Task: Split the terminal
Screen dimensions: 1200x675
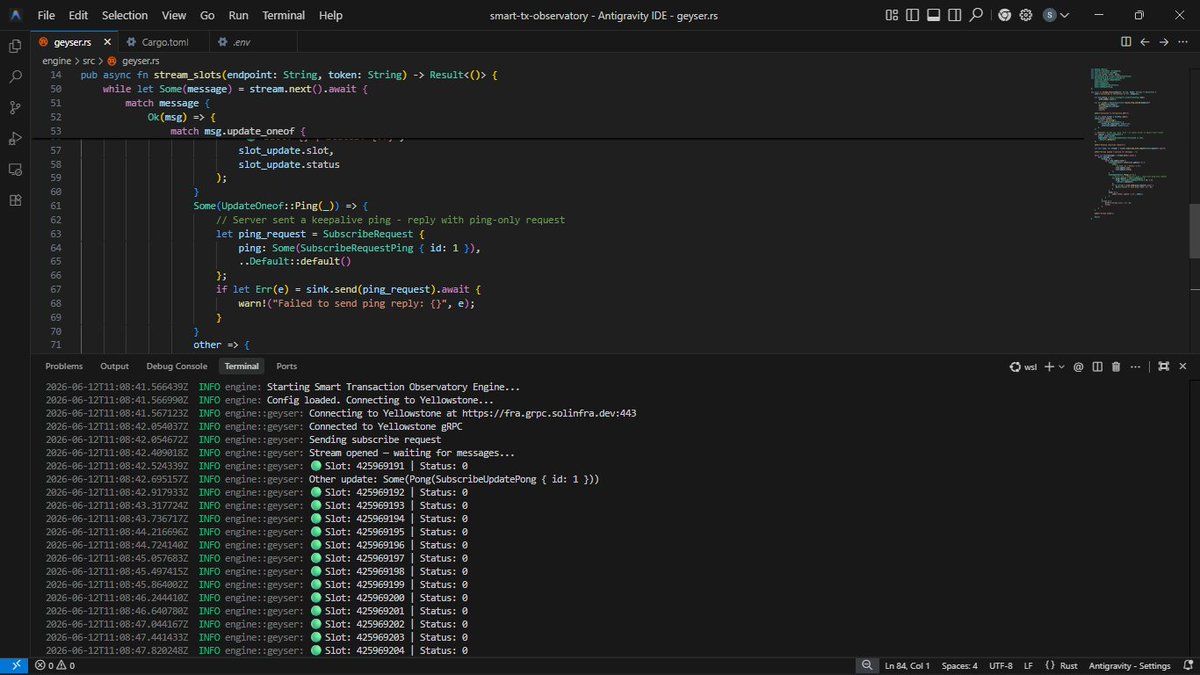Action: coord(1098,367)
